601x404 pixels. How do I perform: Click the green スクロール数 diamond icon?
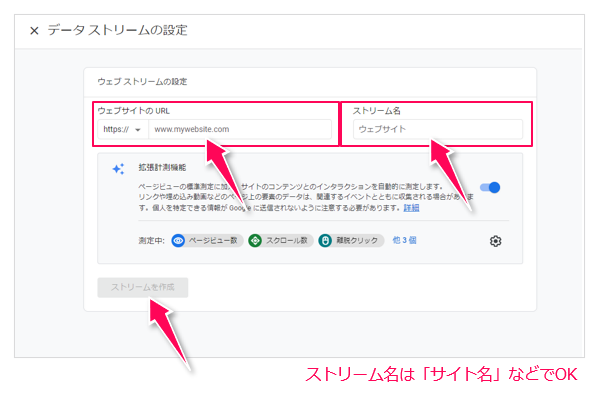tap(255, 241)
